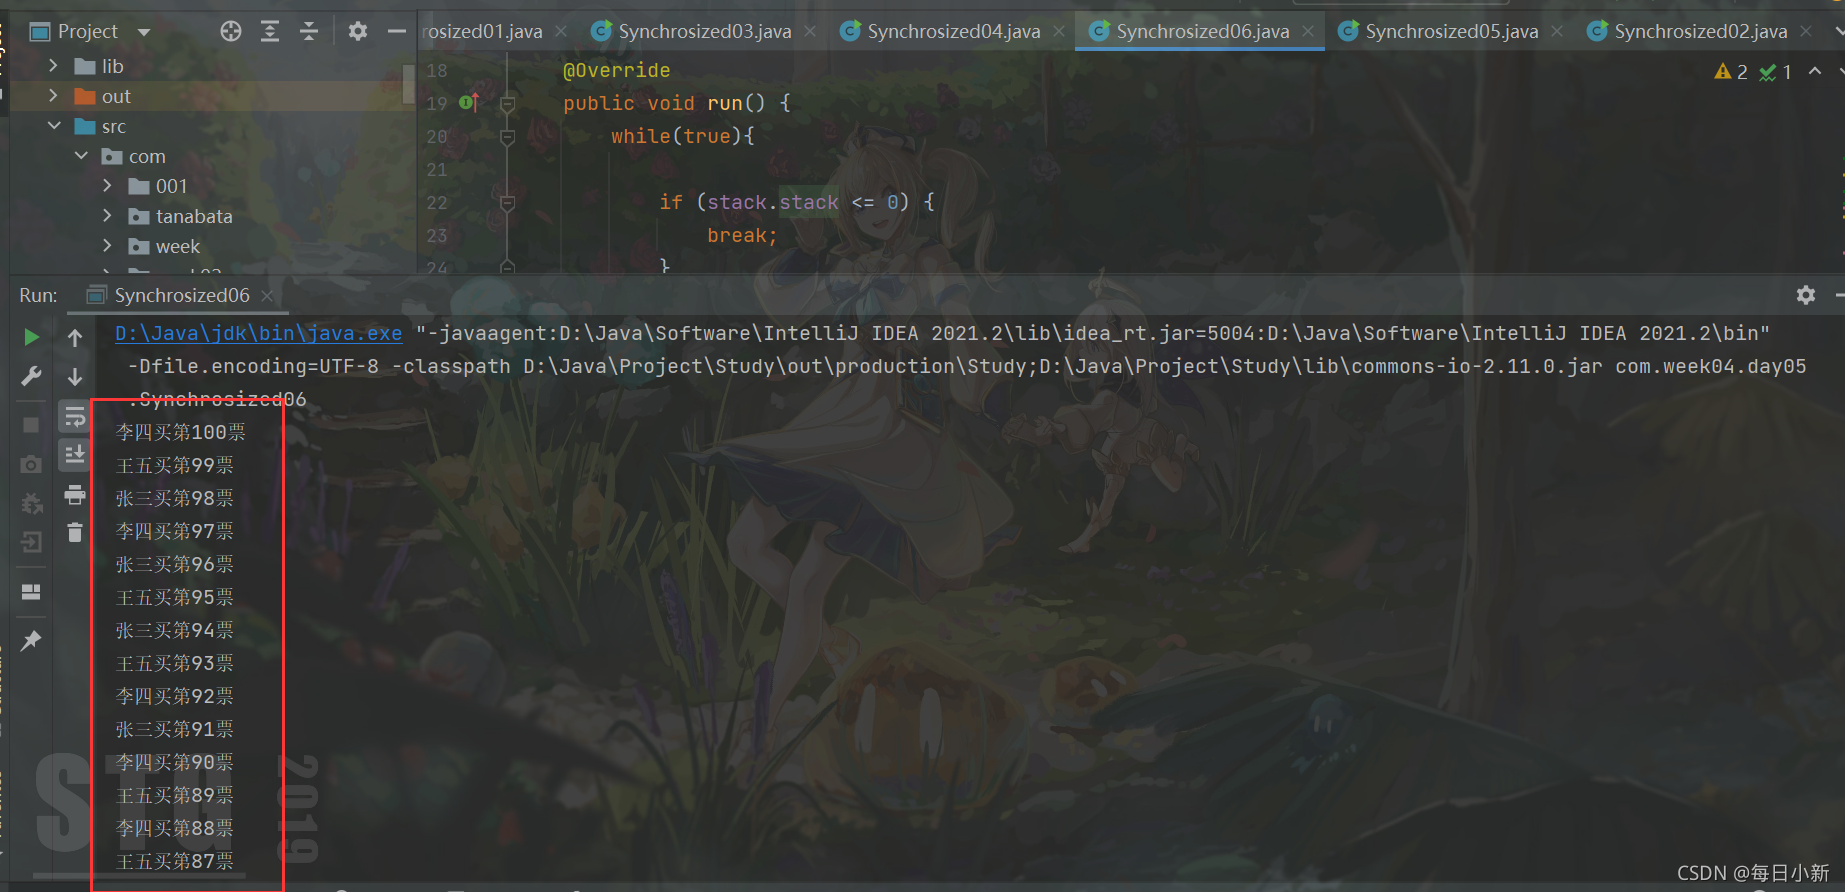
Task: Click the @Override annotation in editor
Action: (x=617, y=71)
